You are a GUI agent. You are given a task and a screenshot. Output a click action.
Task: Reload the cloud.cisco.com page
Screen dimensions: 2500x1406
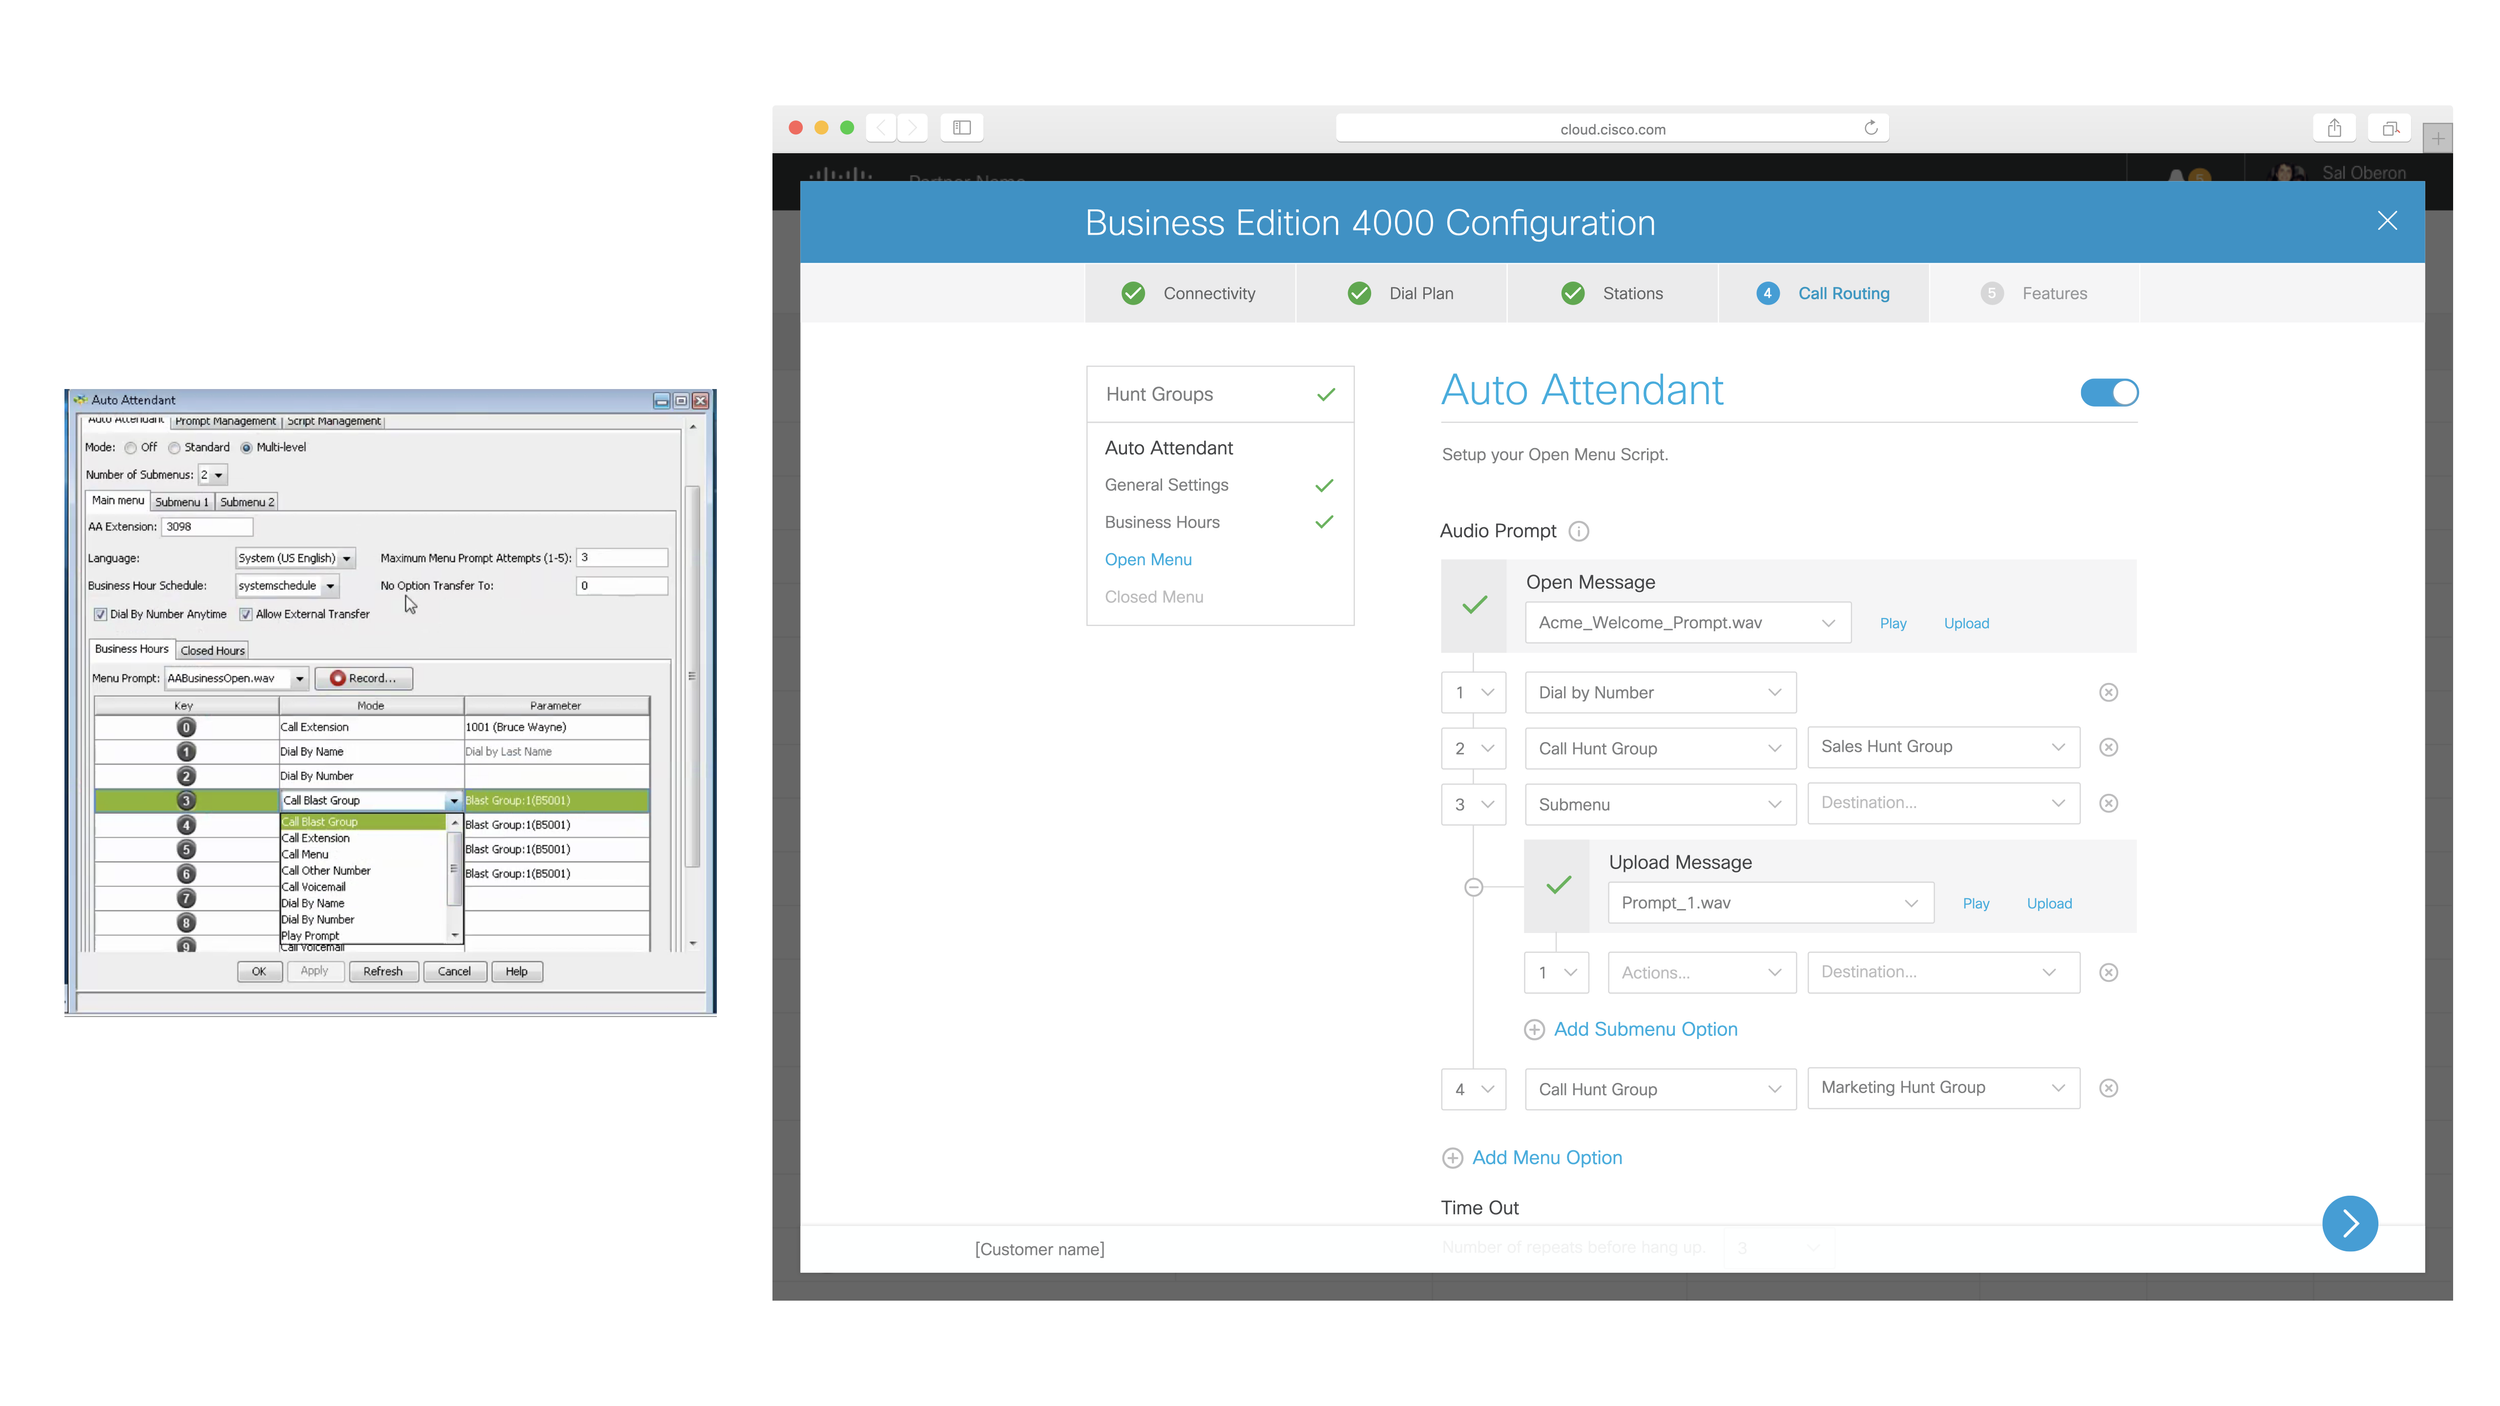(x=1870, y=128)
